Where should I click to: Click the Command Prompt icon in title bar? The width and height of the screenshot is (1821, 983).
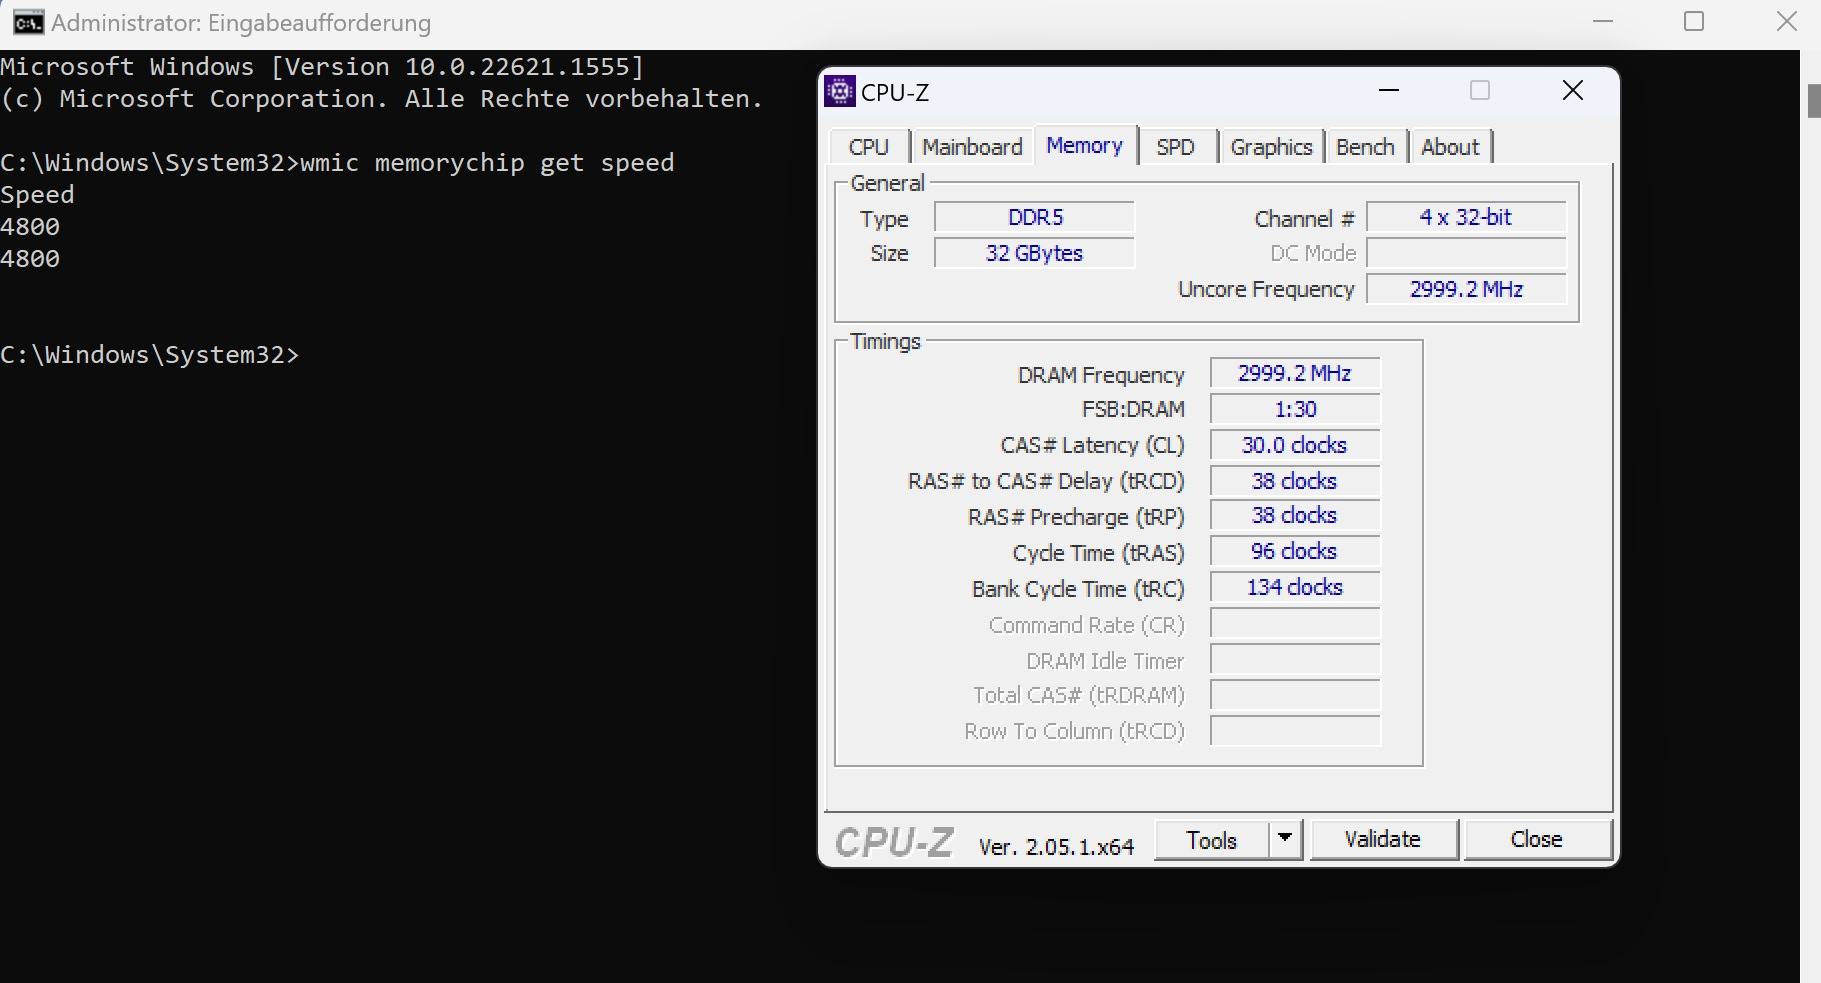pyautogui.click(x=28, y=22)
